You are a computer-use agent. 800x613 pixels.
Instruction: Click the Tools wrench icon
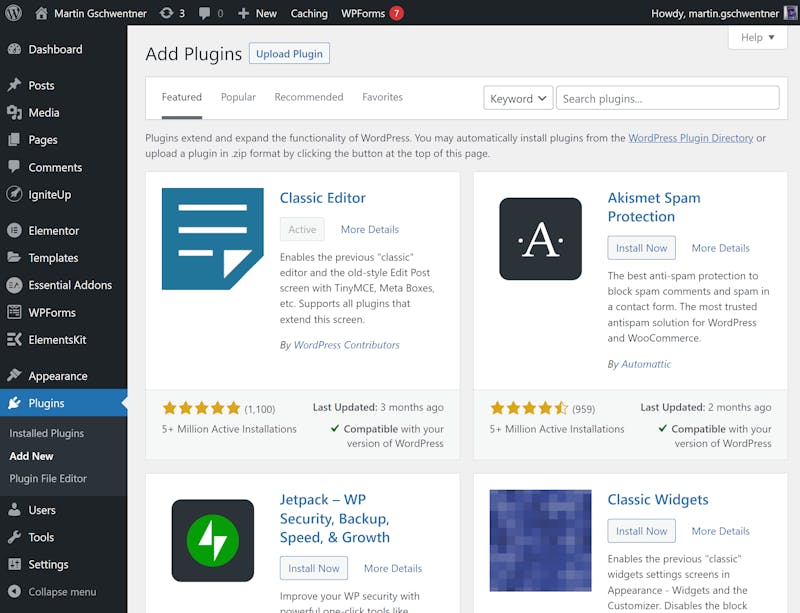15,537
